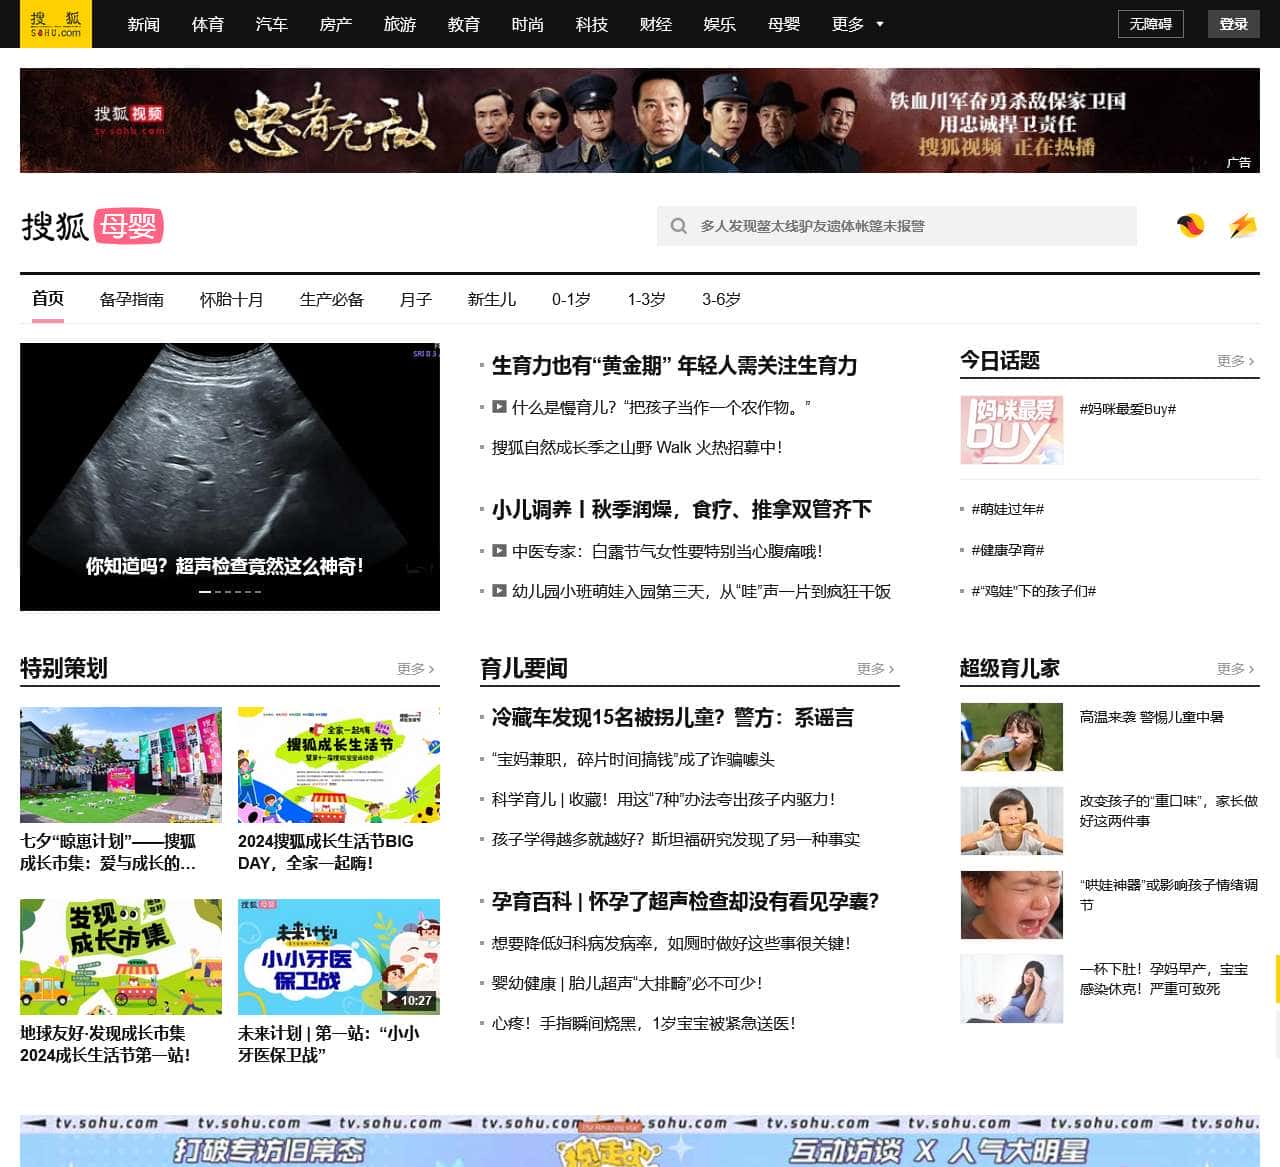The height and width of the screenshot is (1167, 1280).
Task: Open the 新生儿 tab
Action: 492,299
